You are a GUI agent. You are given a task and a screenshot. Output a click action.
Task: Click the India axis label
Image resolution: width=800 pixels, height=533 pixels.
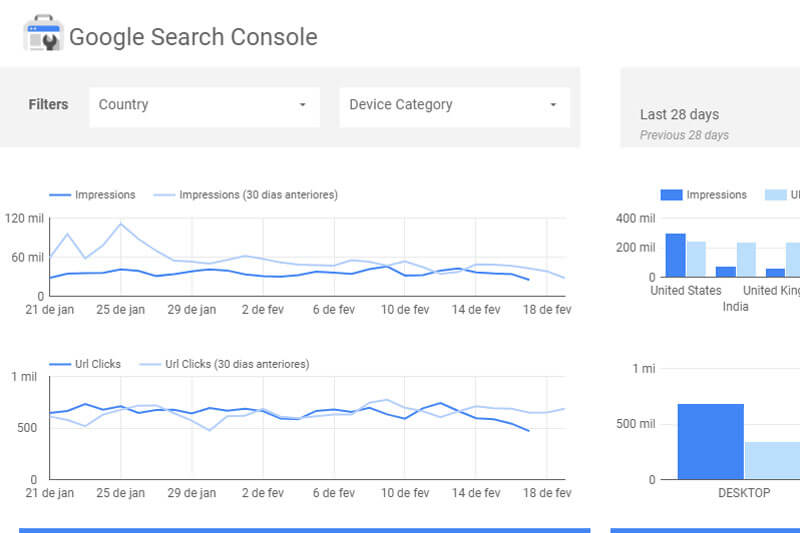[x=736, y=307]
